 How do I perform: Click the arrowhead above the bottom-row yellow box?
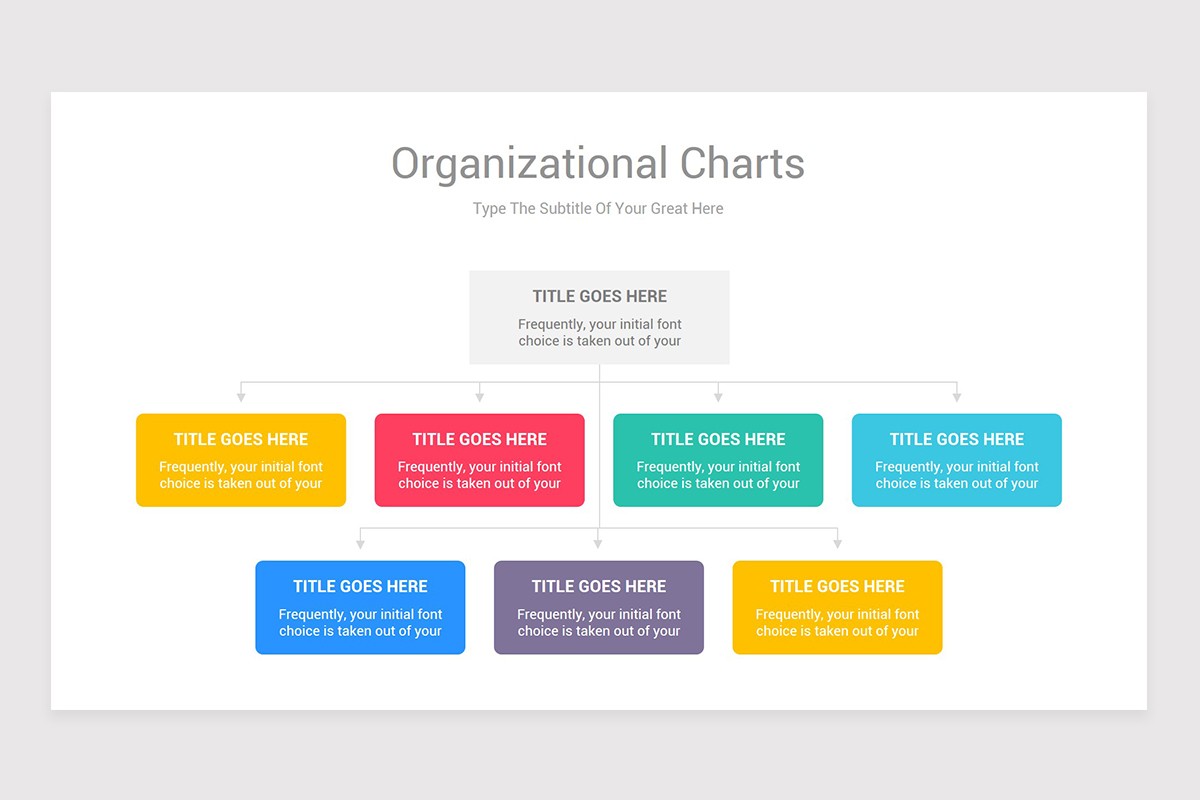pyautogui.click(x=837, y=544)
